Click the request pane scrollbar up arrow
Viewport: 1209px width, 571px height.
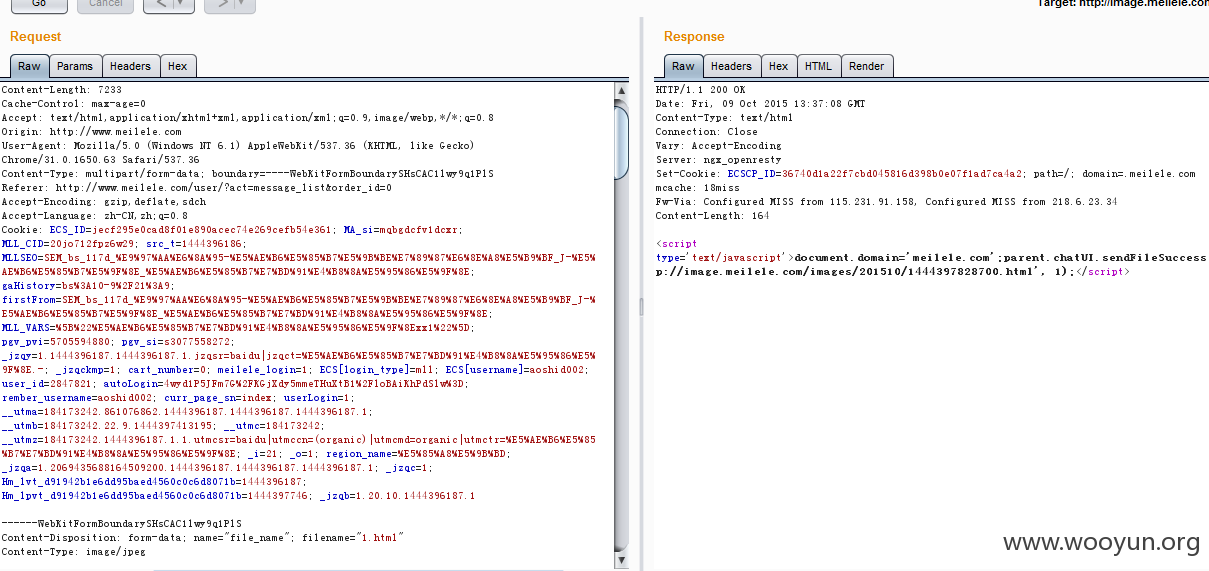click(x=622, y=91)
